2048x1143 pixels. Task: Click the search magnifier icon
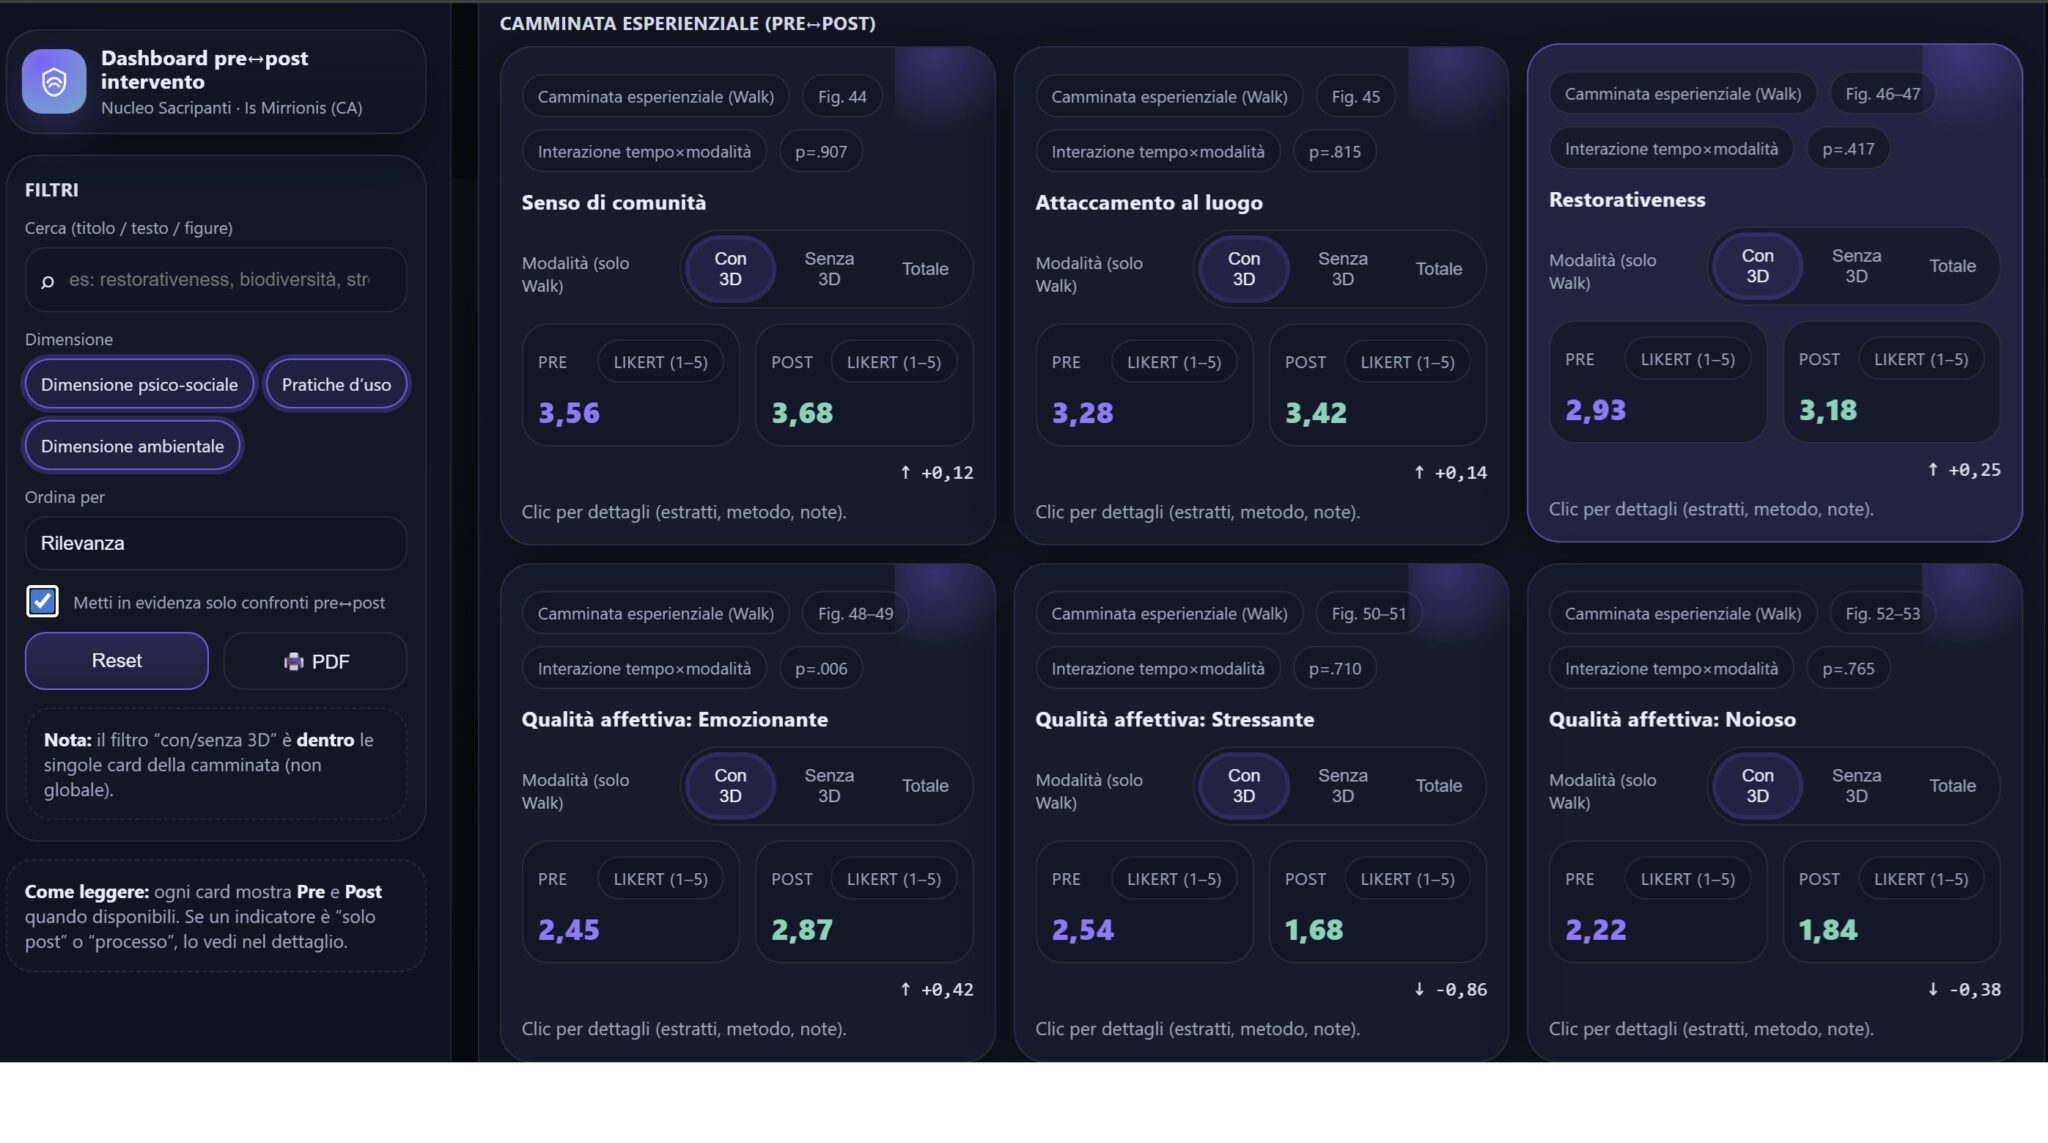pos(47,282)
